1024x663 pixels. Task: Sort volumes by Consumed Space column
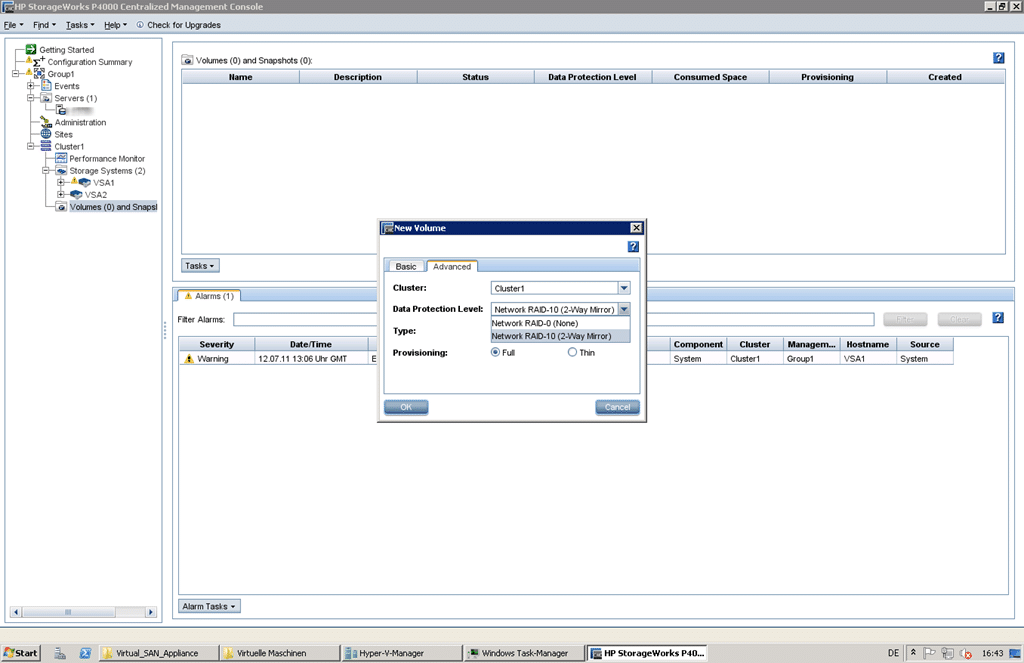pyautogui.click(x=711, y=77)
